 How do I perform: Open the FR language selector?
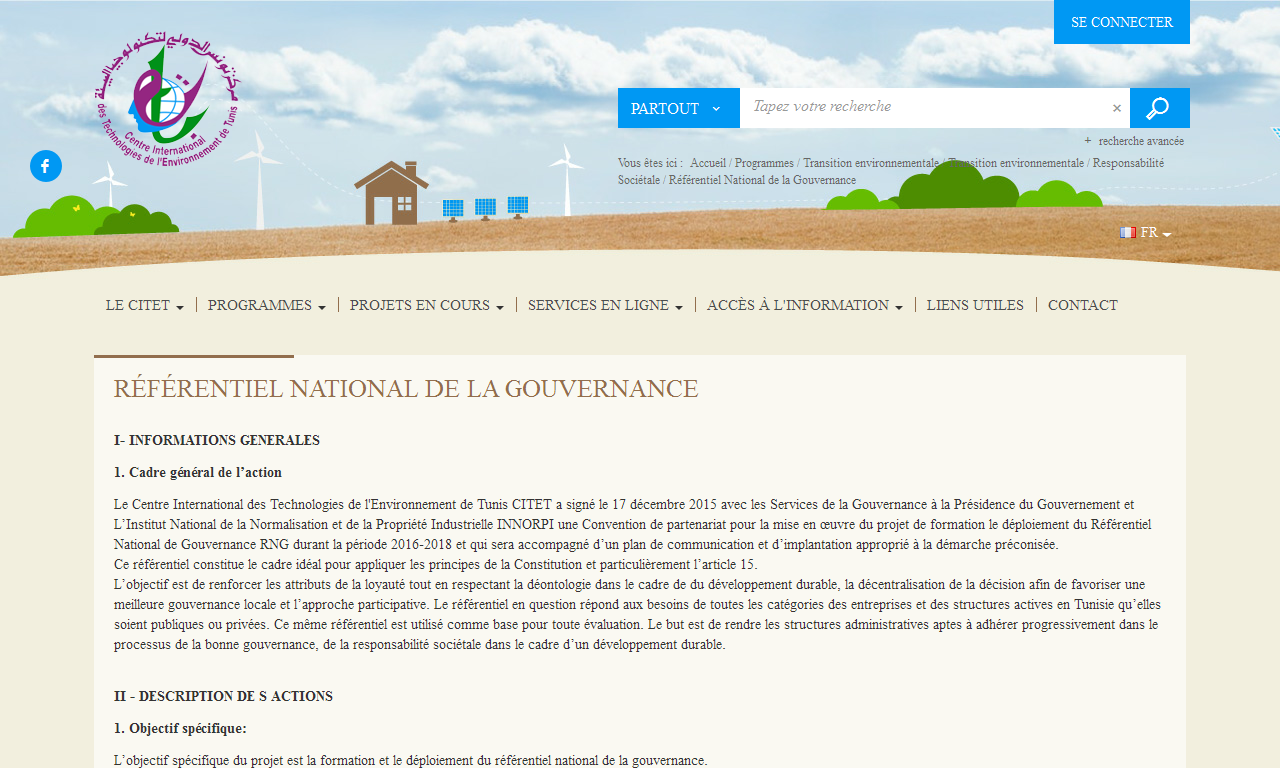(1146, 233)
